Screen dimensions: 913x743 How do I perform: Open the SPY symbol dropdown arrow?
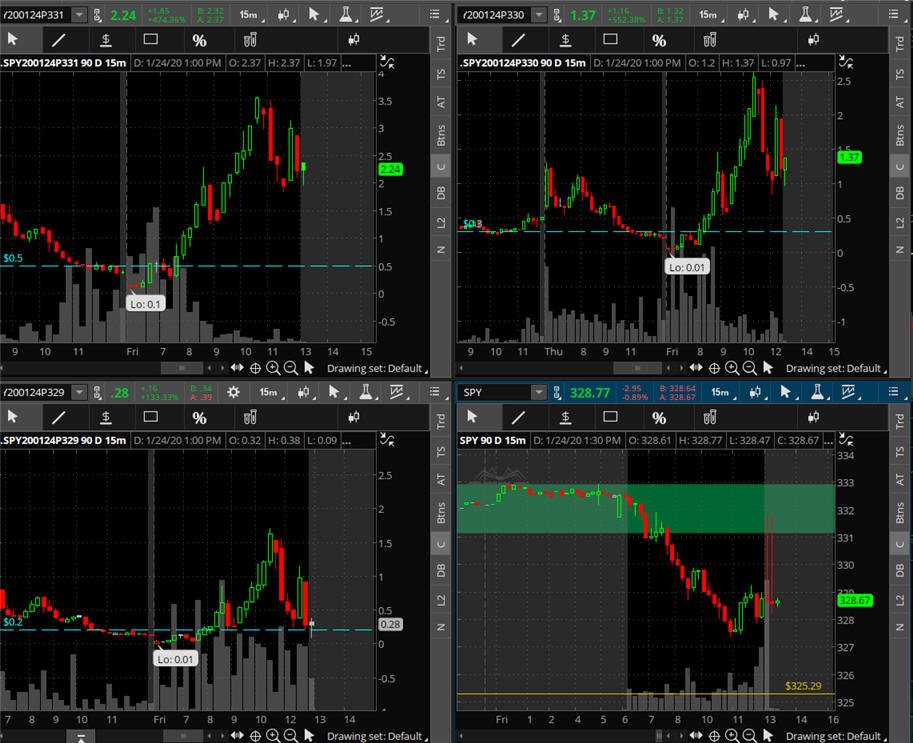click(539, 392)
